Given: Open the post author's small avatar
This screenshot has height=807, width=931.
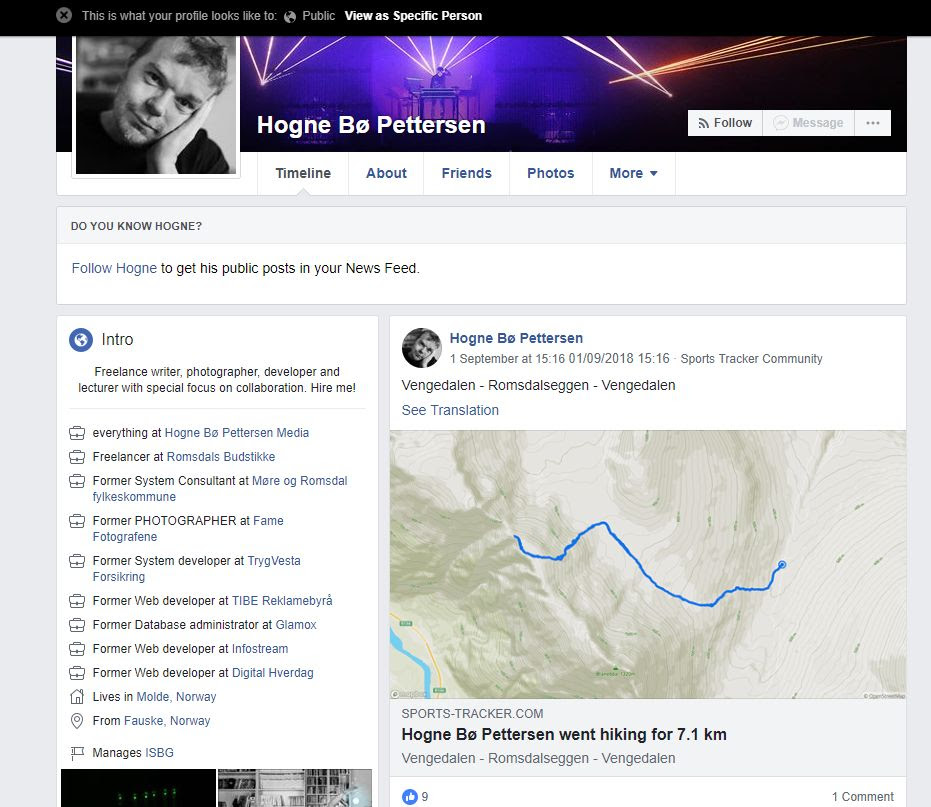Looking at the screenshot, I should click(422, 348).
